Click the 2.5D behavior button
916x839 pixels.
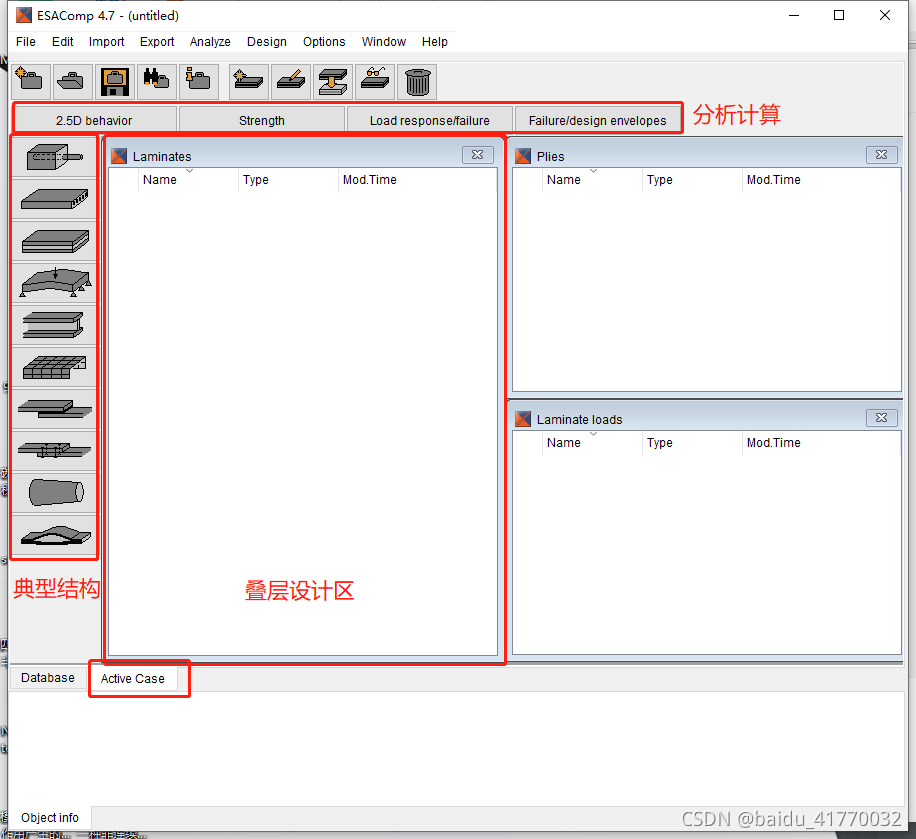[95, 120]
